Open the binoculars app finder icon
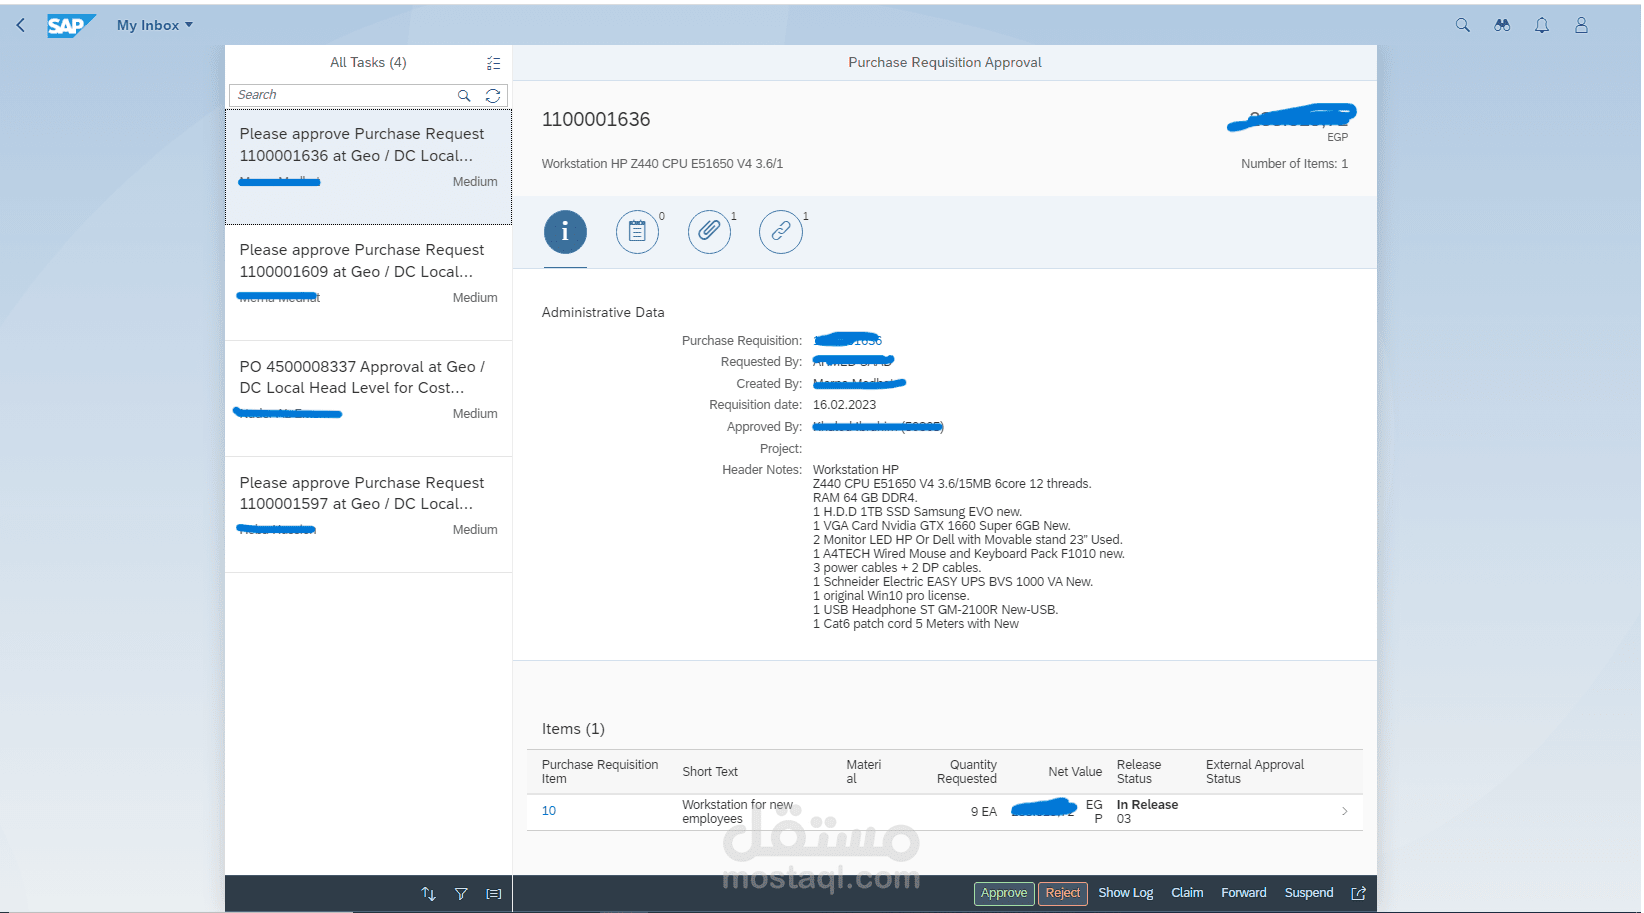Screen dimensions: 1644x913 [x=1502, y=25]
